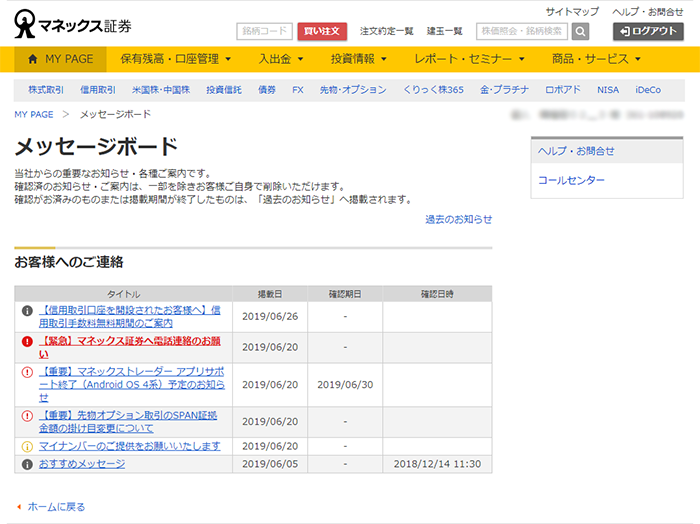The height and width of the screenshot is (524, 700).
Task: Click 2018/12/14 11:30 timestamp cell
Action: tap(437, 464)
